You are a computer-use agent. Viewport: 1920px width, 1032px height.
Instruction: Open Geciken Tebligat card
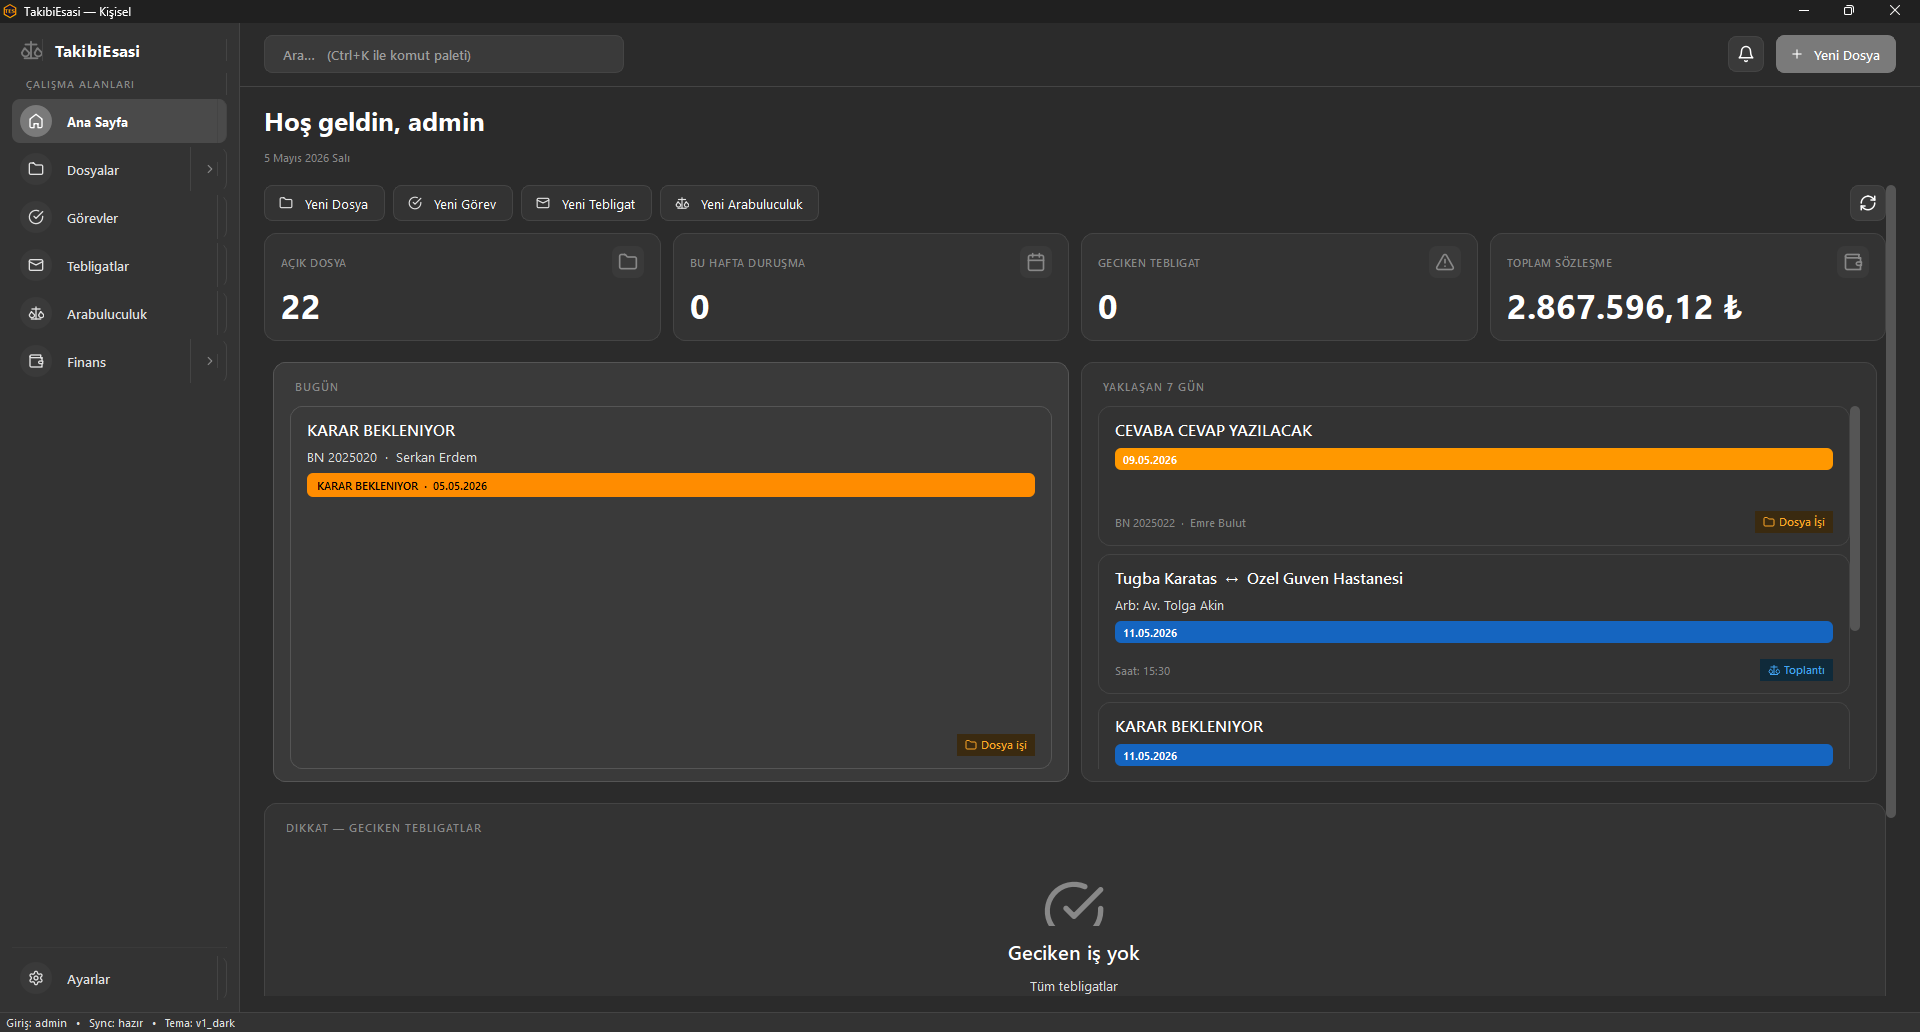(1279, 287)
